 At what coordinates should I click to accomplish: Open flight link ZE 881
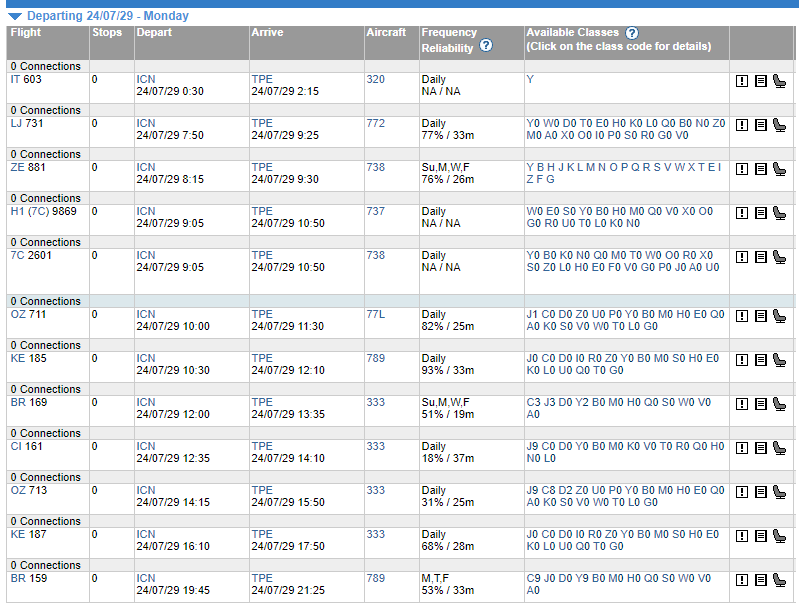click(x=28, y=167)
